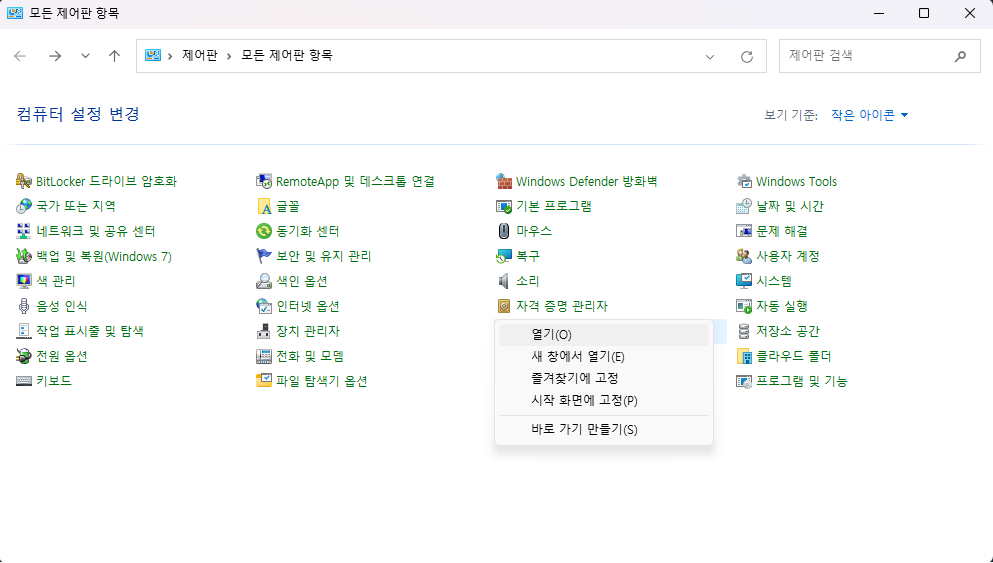Choose 바로 가기 만들기(S) menu entry
This screenshot has height=563, width=993.
click(x=604, y=430)
